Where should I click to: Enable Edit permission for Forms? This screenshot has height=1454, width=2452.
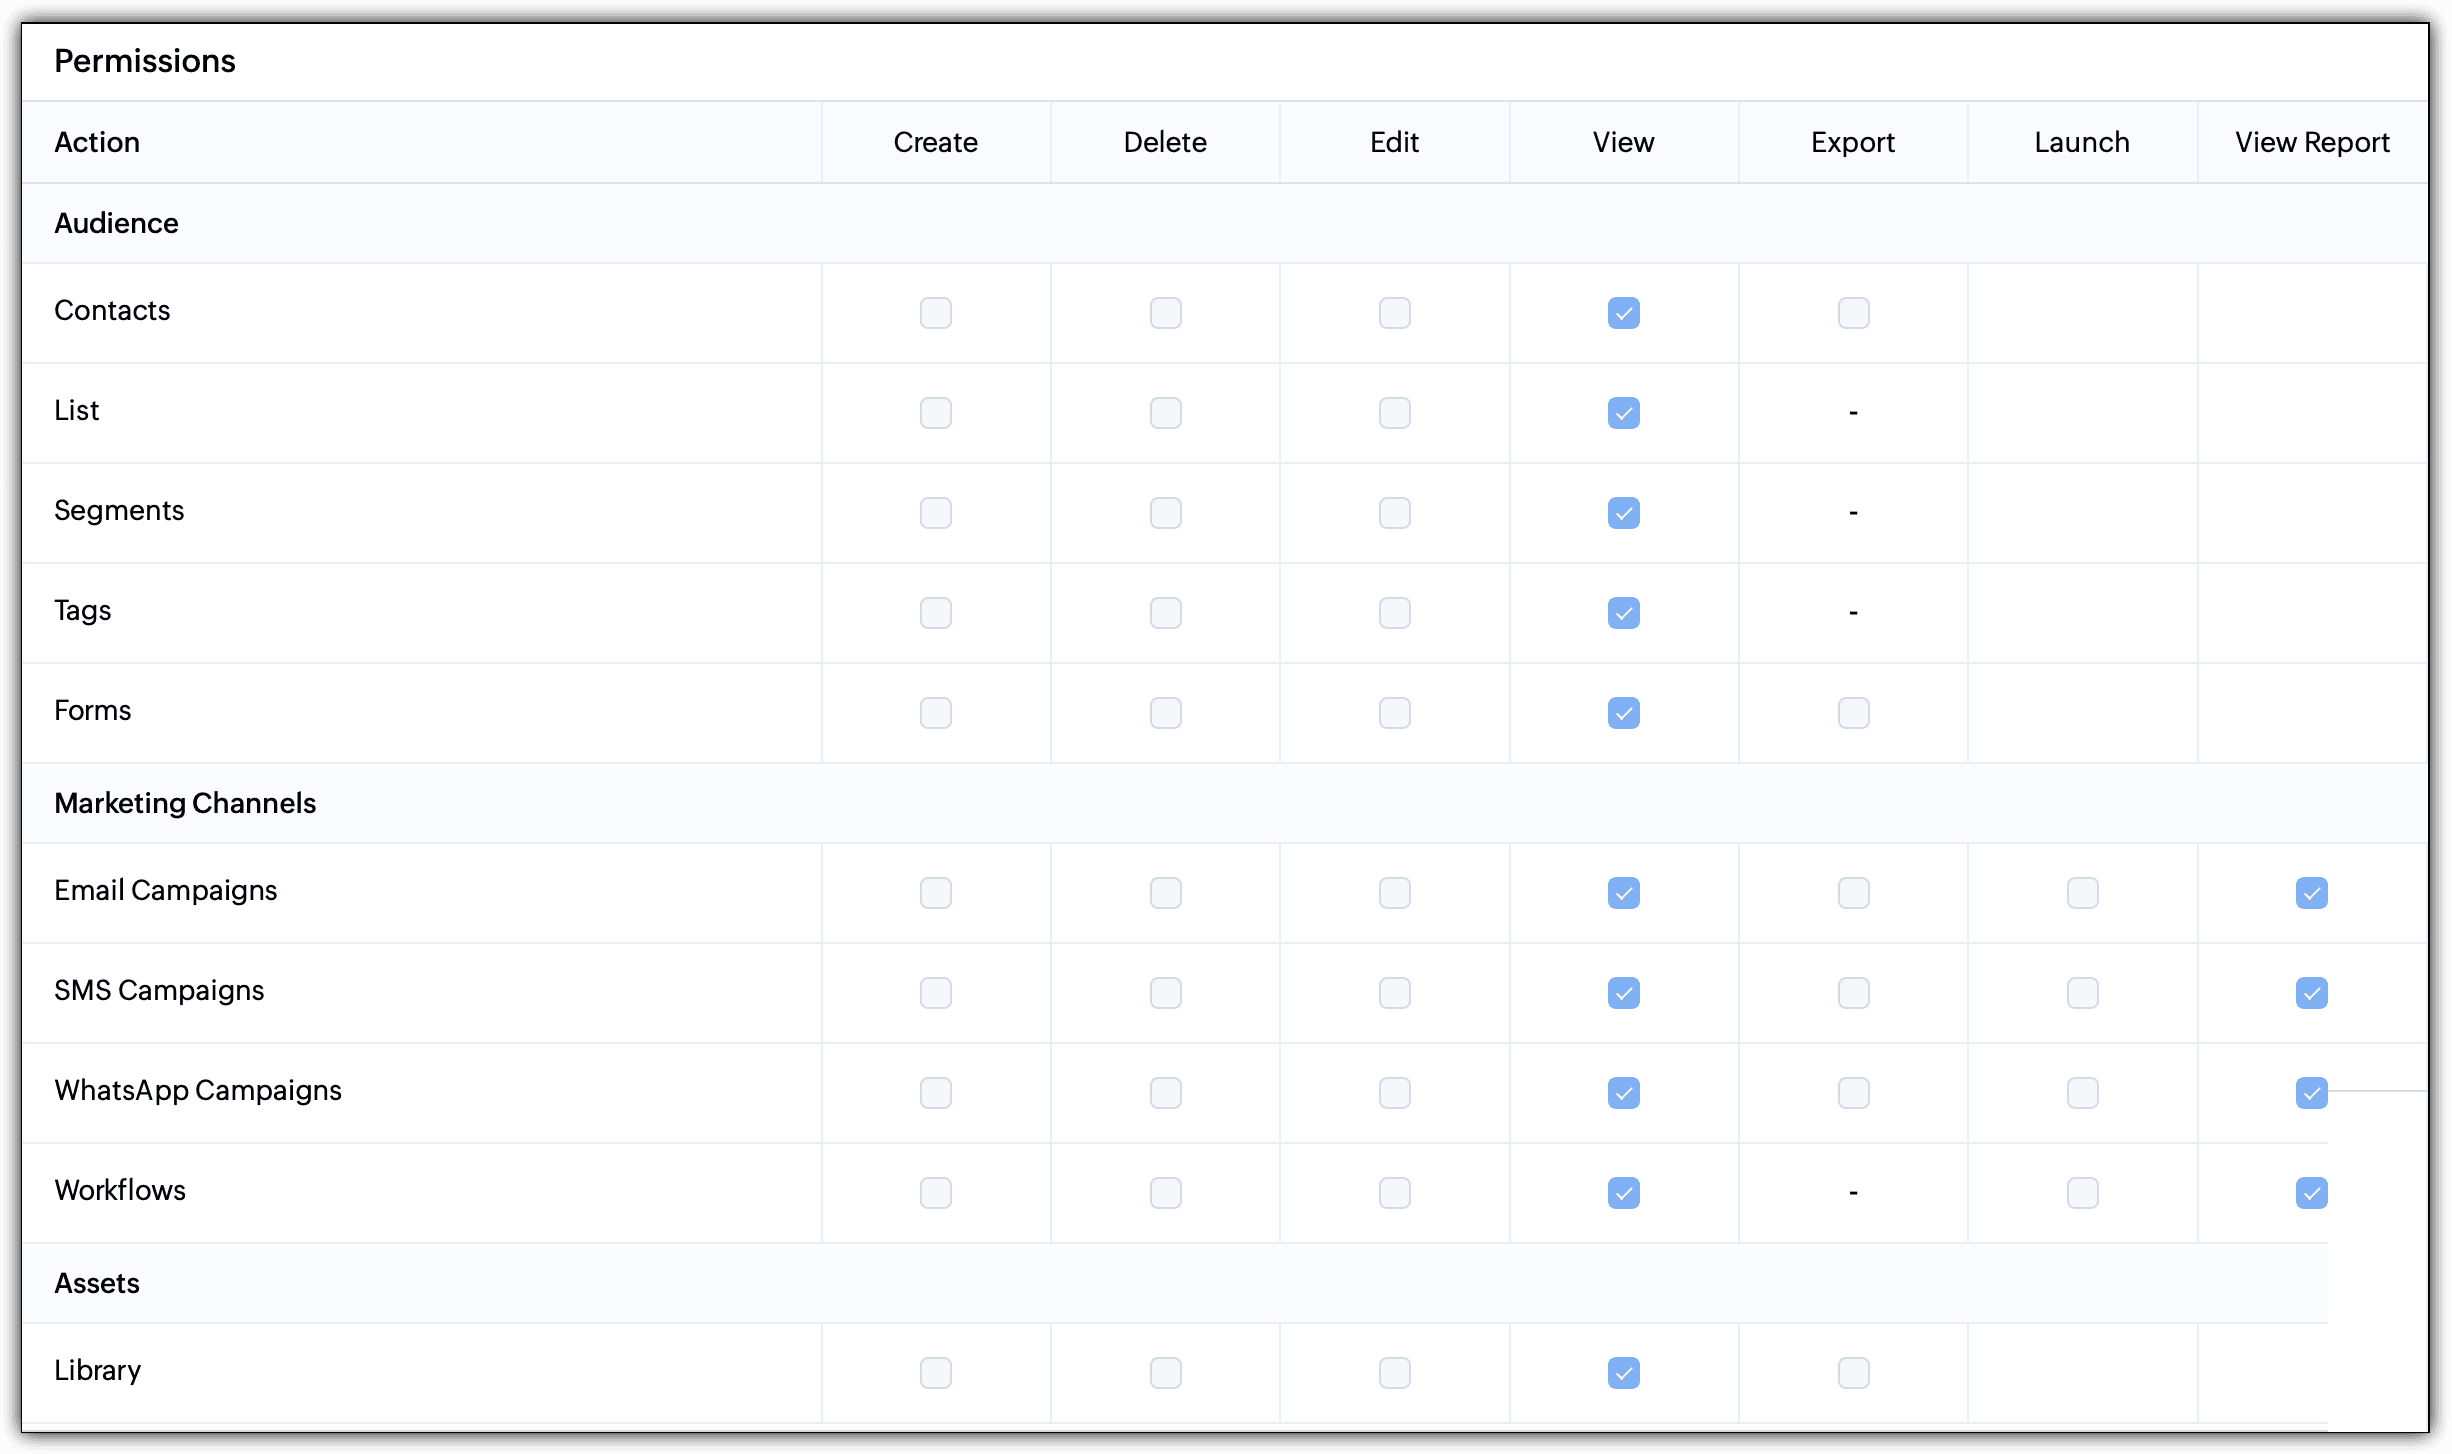click(x=1394, y=713)
